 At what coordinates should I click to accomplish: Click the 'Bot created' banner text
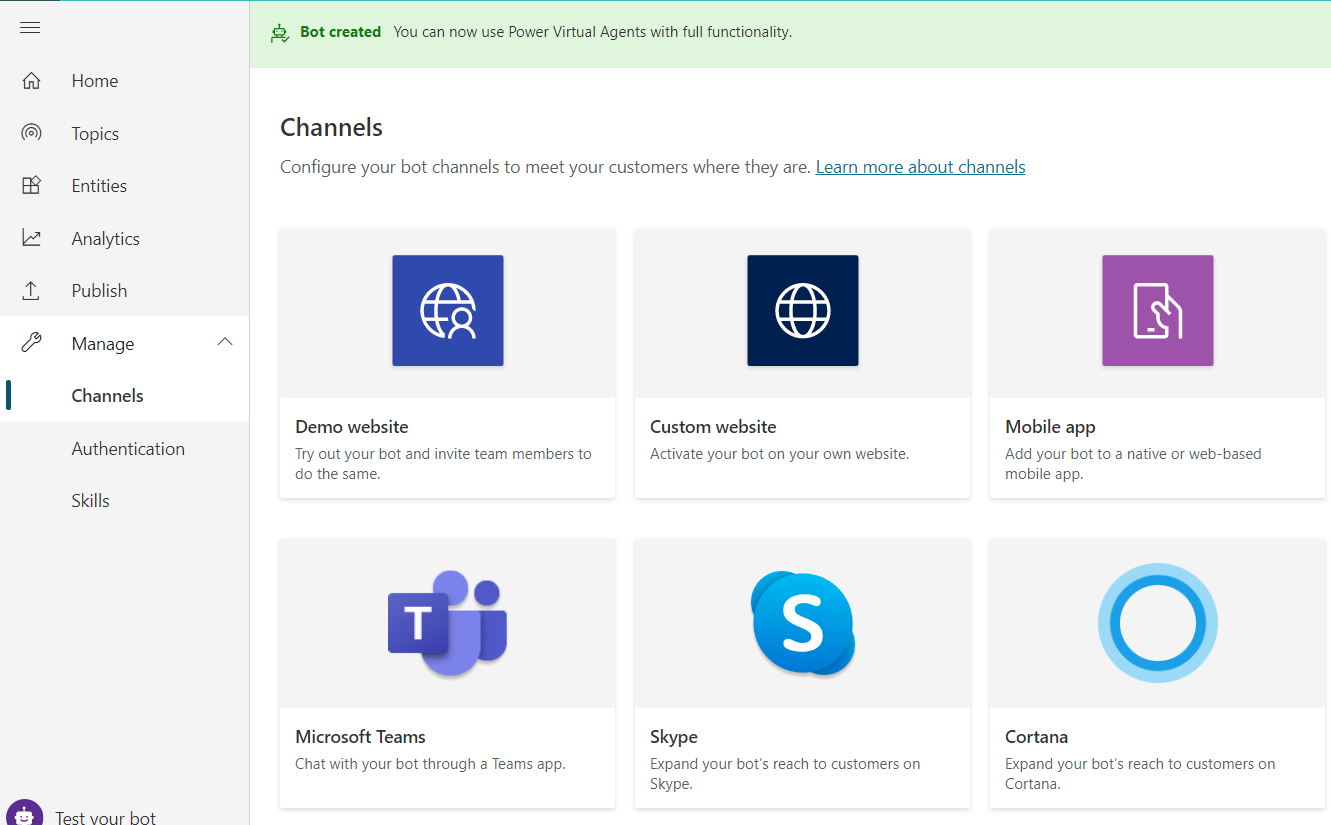(340, 32)
